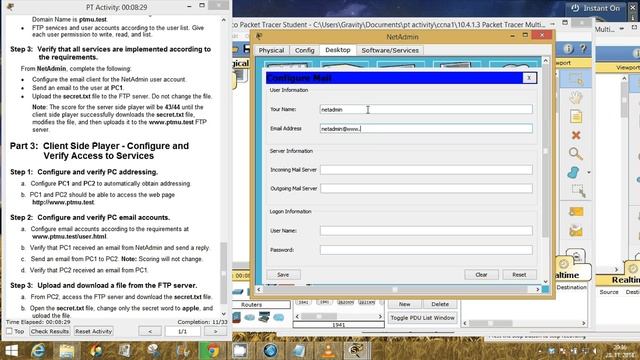Switch to the Software/Services tab
Screen dimensions: 640x360
point(390,50)
